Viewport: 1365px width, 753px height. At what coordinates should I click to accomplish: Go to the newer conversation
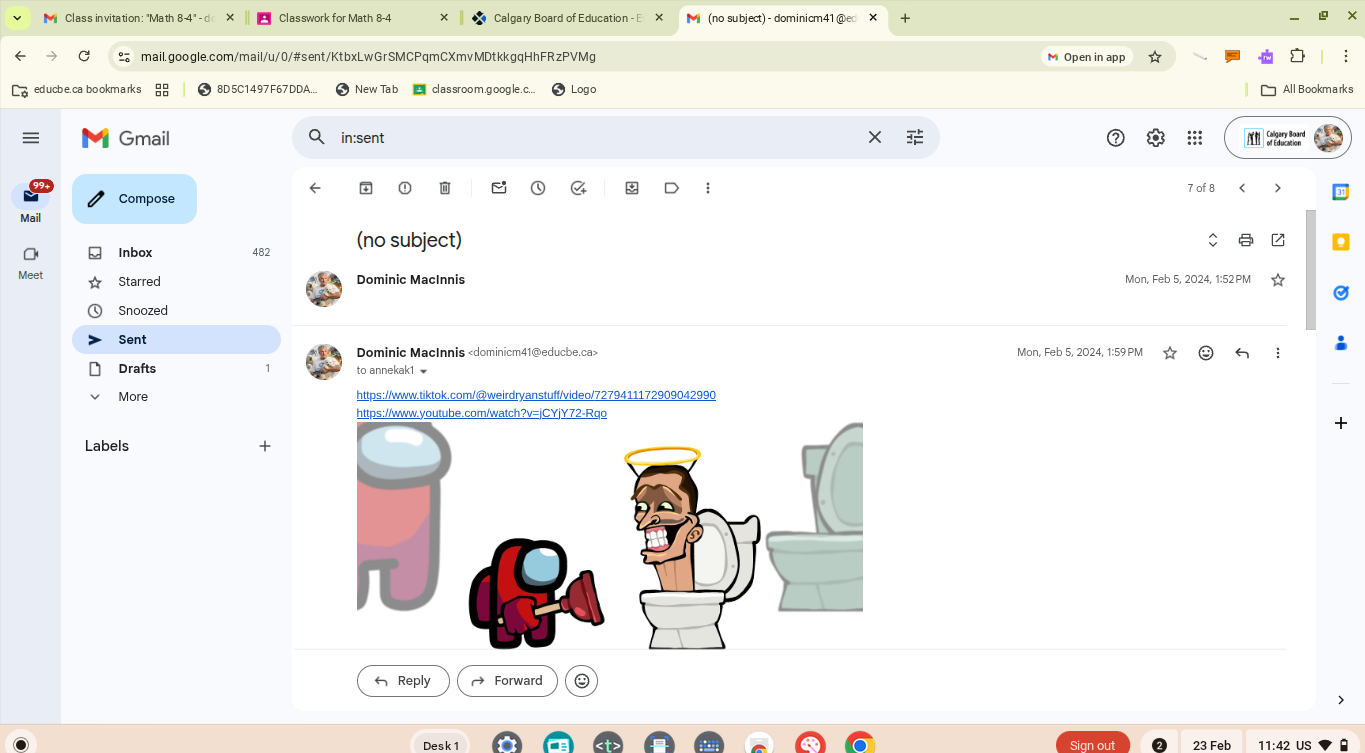click(1242, 188)
